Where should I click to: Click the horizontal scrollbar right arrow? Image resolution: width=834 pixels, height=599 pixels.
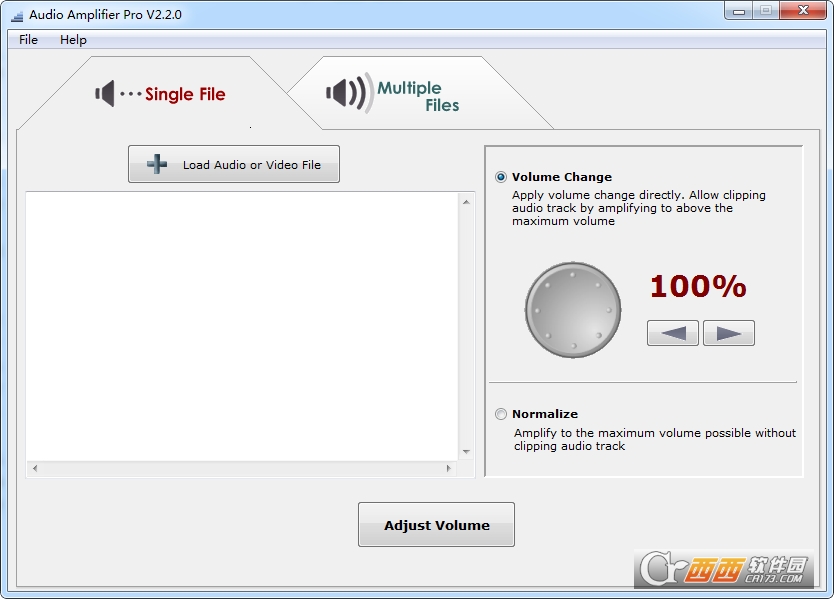[x=449, y=468]
